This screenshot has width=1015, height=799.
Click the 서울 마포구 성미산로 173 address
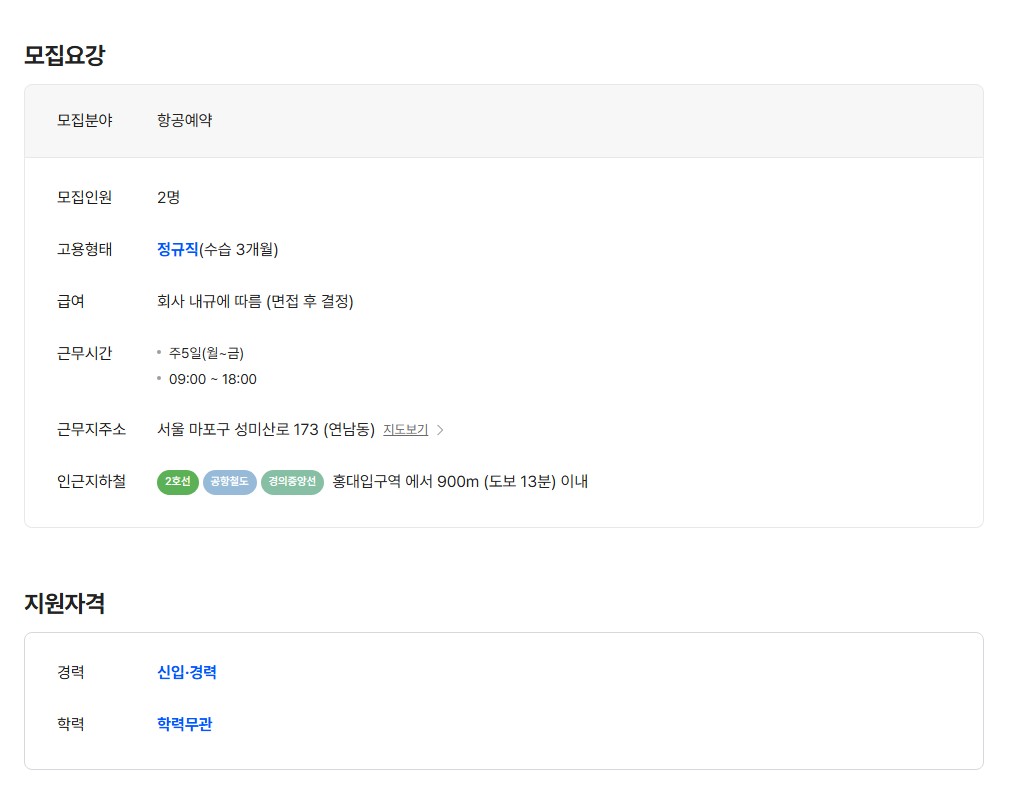(x=265, y=430)
